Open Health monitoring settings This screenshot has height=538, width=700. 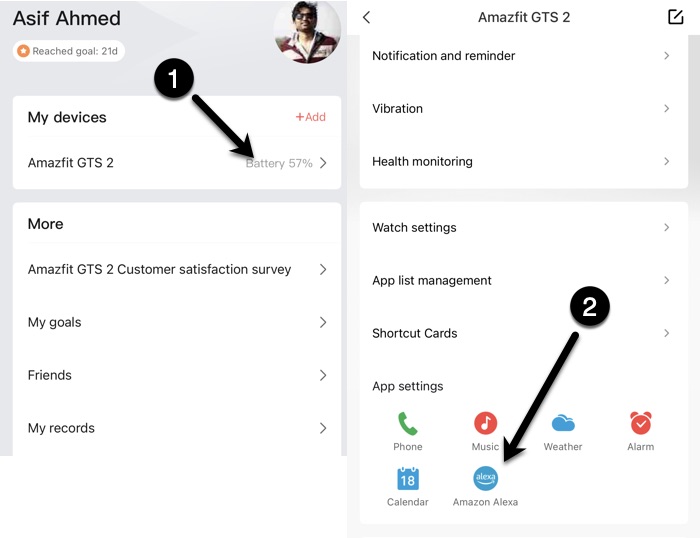[524, 161]
